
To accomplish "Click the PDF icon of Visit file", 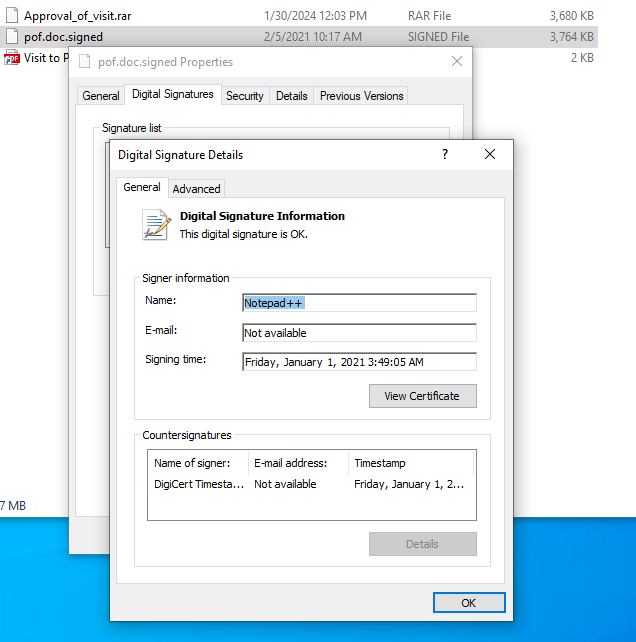I will tap(12, 58).
